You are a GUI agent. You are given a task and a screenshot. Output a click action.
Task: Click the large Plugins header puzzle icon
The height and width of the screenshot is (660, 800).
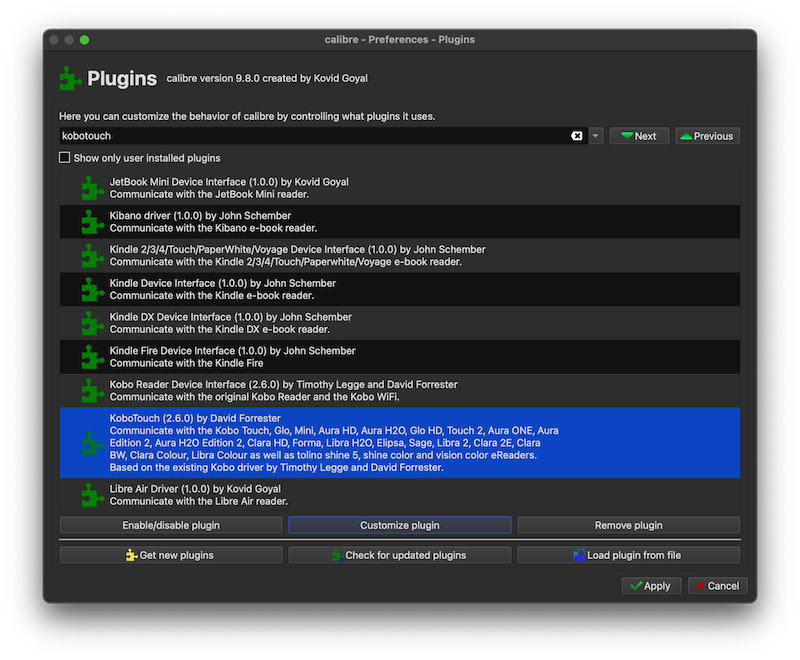[x=70, y=79]
